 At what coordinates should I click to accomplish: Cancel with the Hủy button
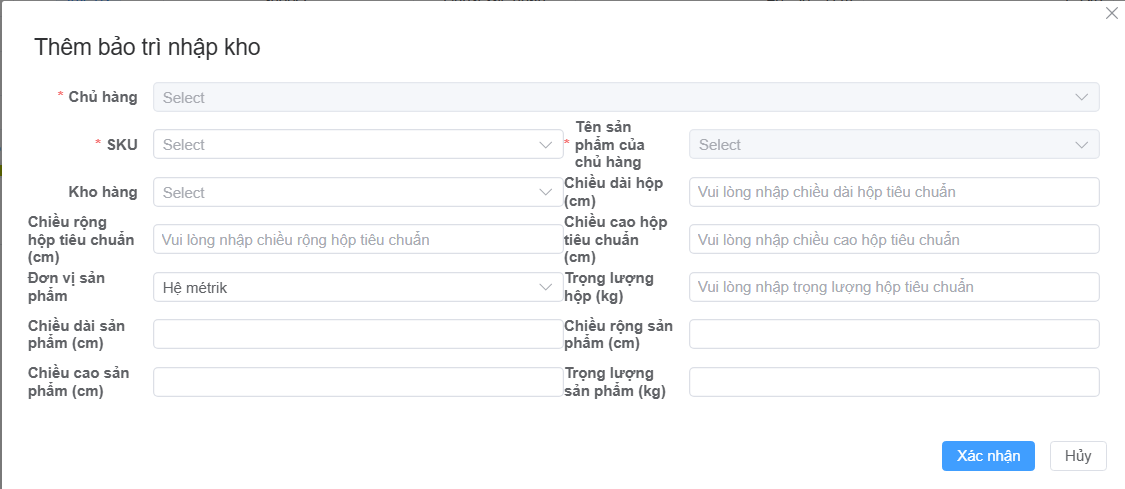(1077, 456)
